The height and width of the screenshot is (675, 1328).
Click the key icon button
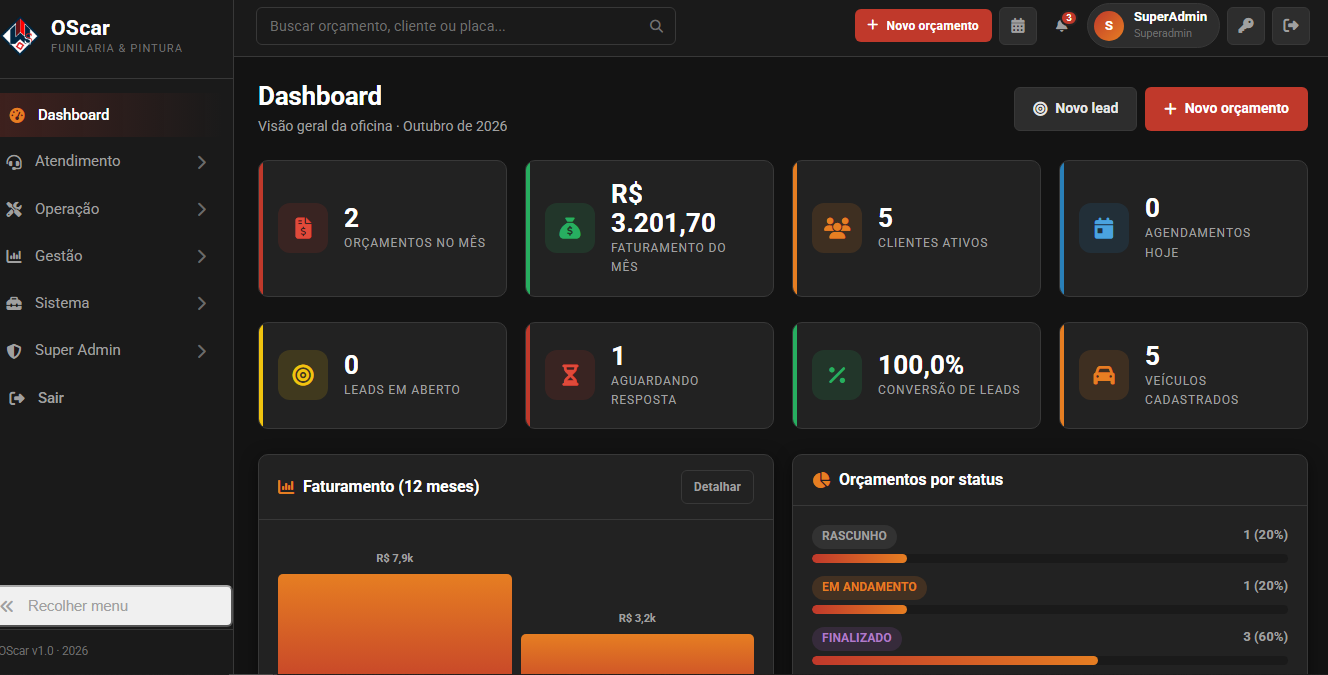coord(1246,26)
